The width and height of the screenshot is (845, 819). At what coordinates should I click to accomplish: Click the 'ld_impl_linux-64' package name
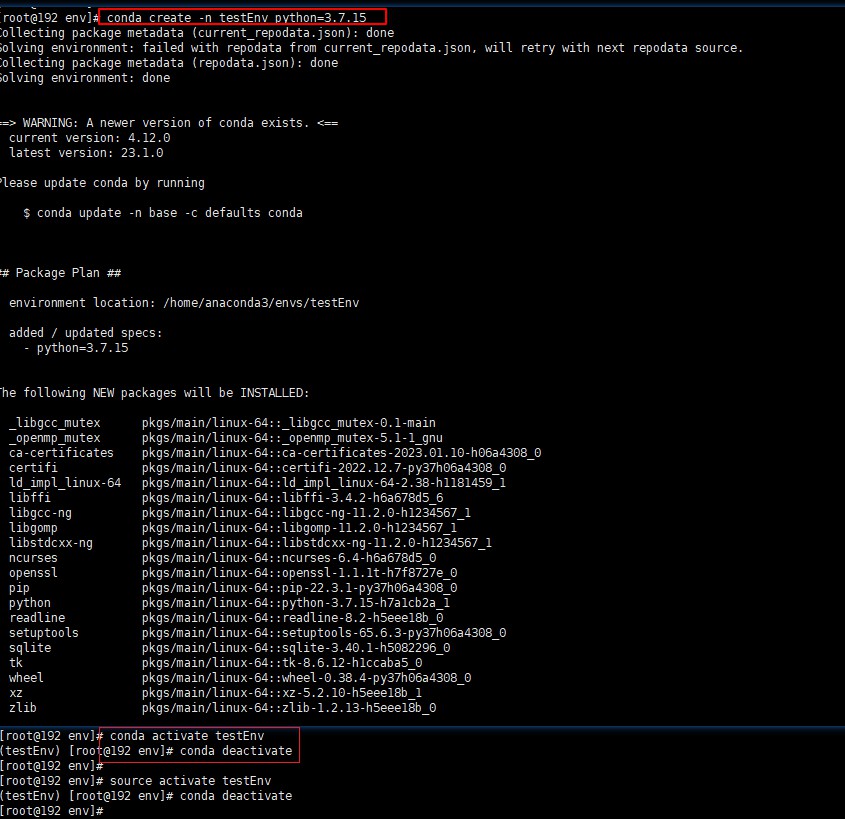coord(65,483)
